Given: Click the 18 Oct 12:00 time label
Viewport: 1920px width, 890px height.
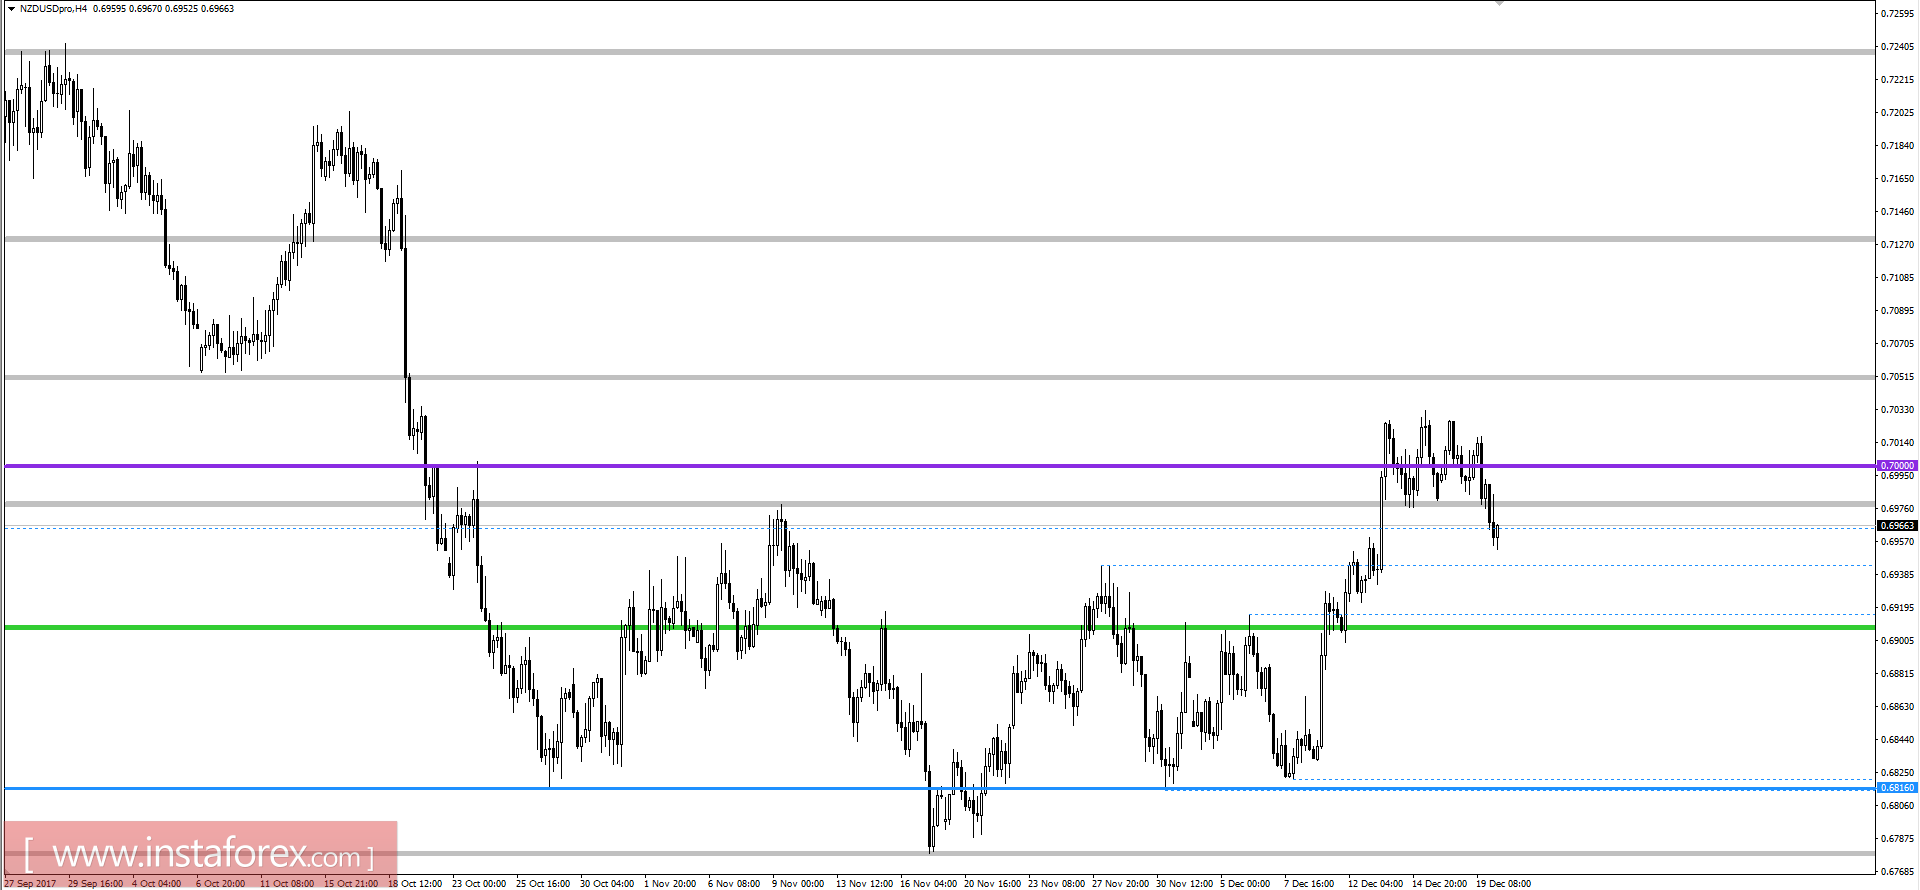Looking at the screenshot, I should pos(415,883).
